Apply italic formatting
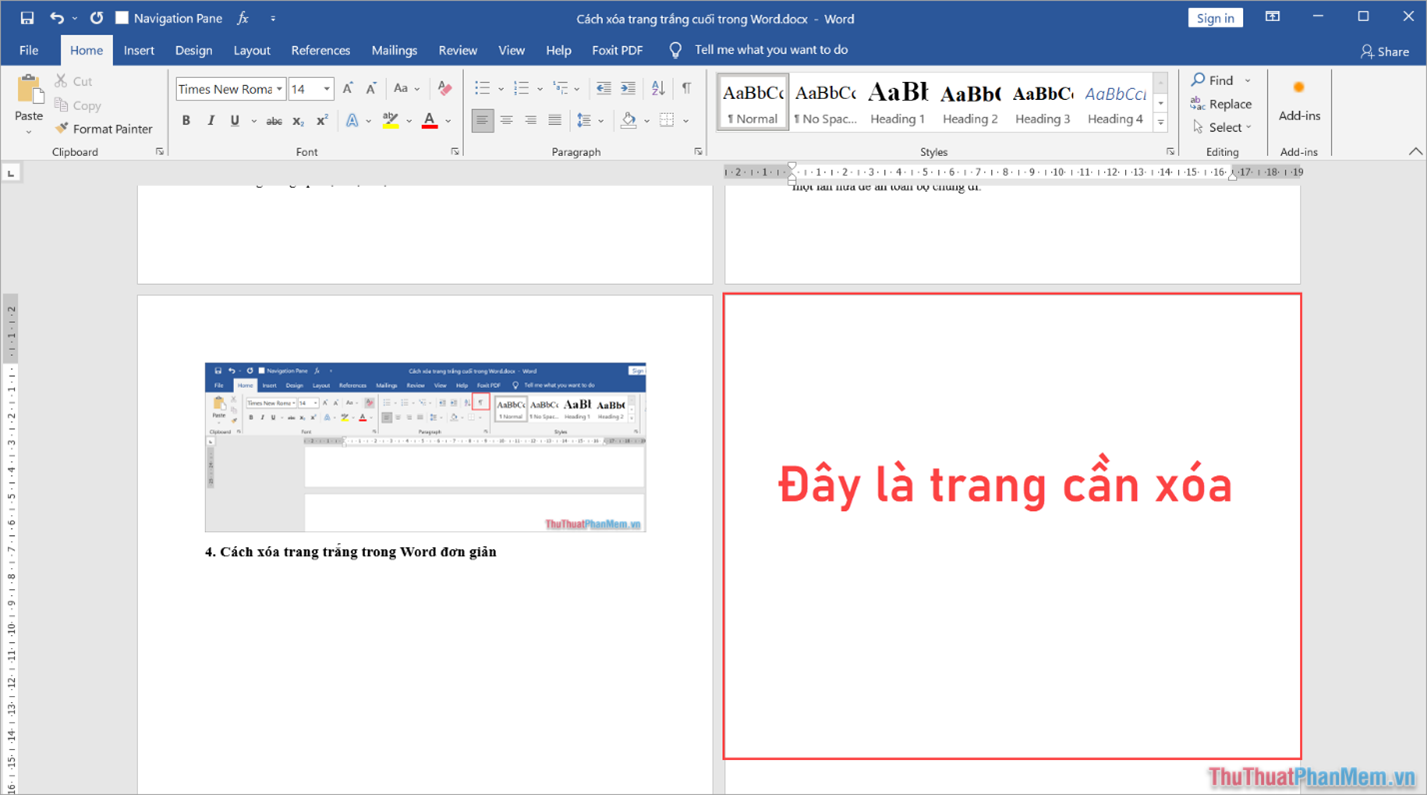The width and height of the screenshot is (1427, 795). tap(210, 120)
